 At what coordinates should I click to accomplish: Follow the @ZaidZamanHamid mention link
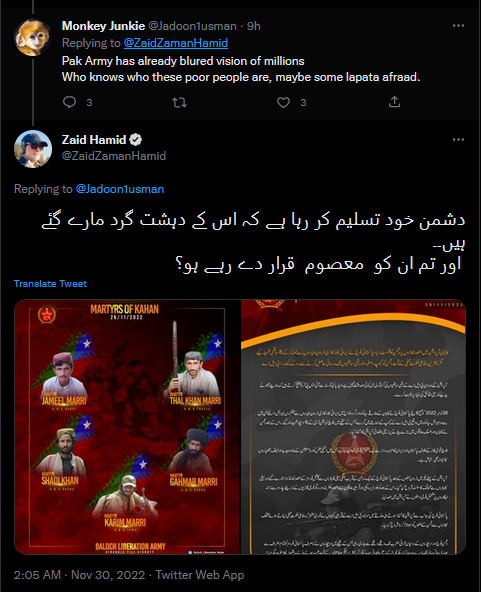pos(176,43)
